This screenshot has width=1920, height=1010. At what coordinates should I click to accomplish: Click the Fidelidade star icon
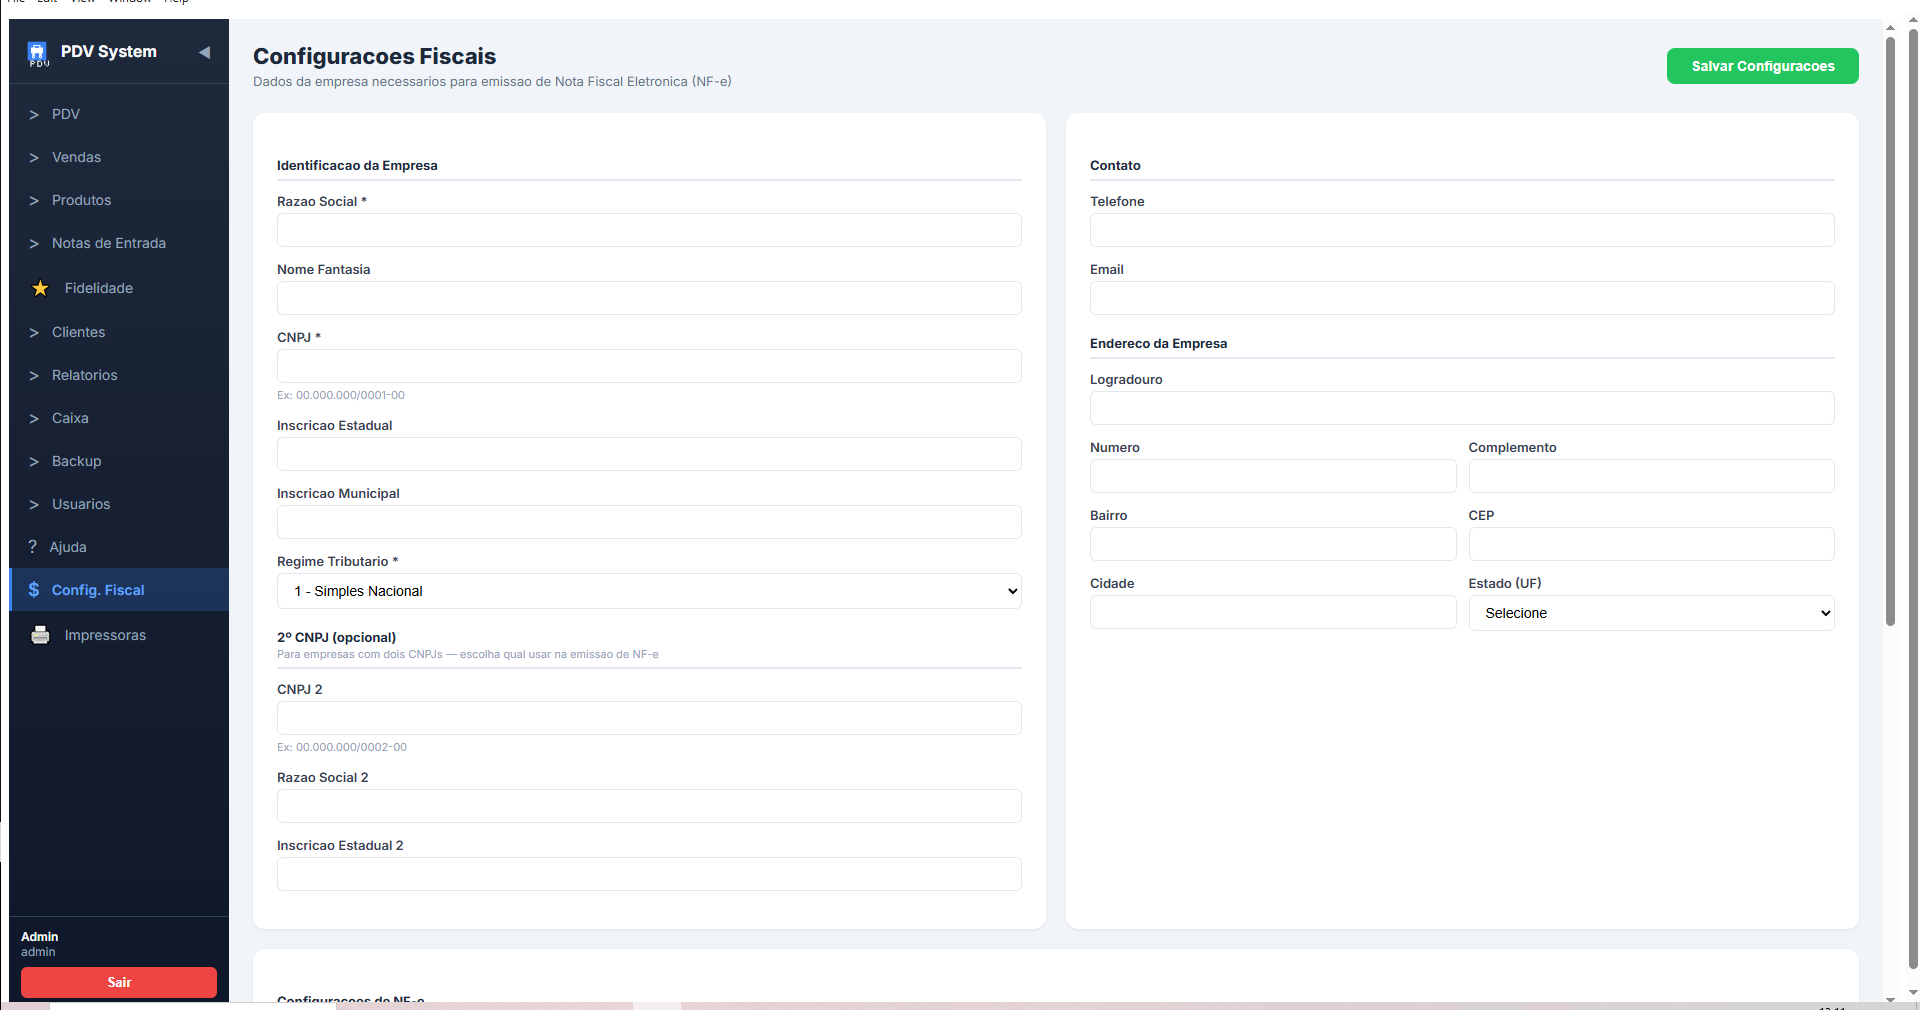tap(40, 288)
